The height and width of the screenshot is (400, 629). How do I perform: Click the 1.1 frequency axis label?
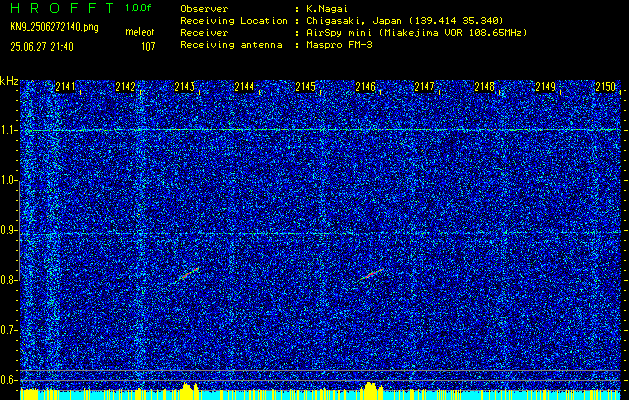pos(9,131)
